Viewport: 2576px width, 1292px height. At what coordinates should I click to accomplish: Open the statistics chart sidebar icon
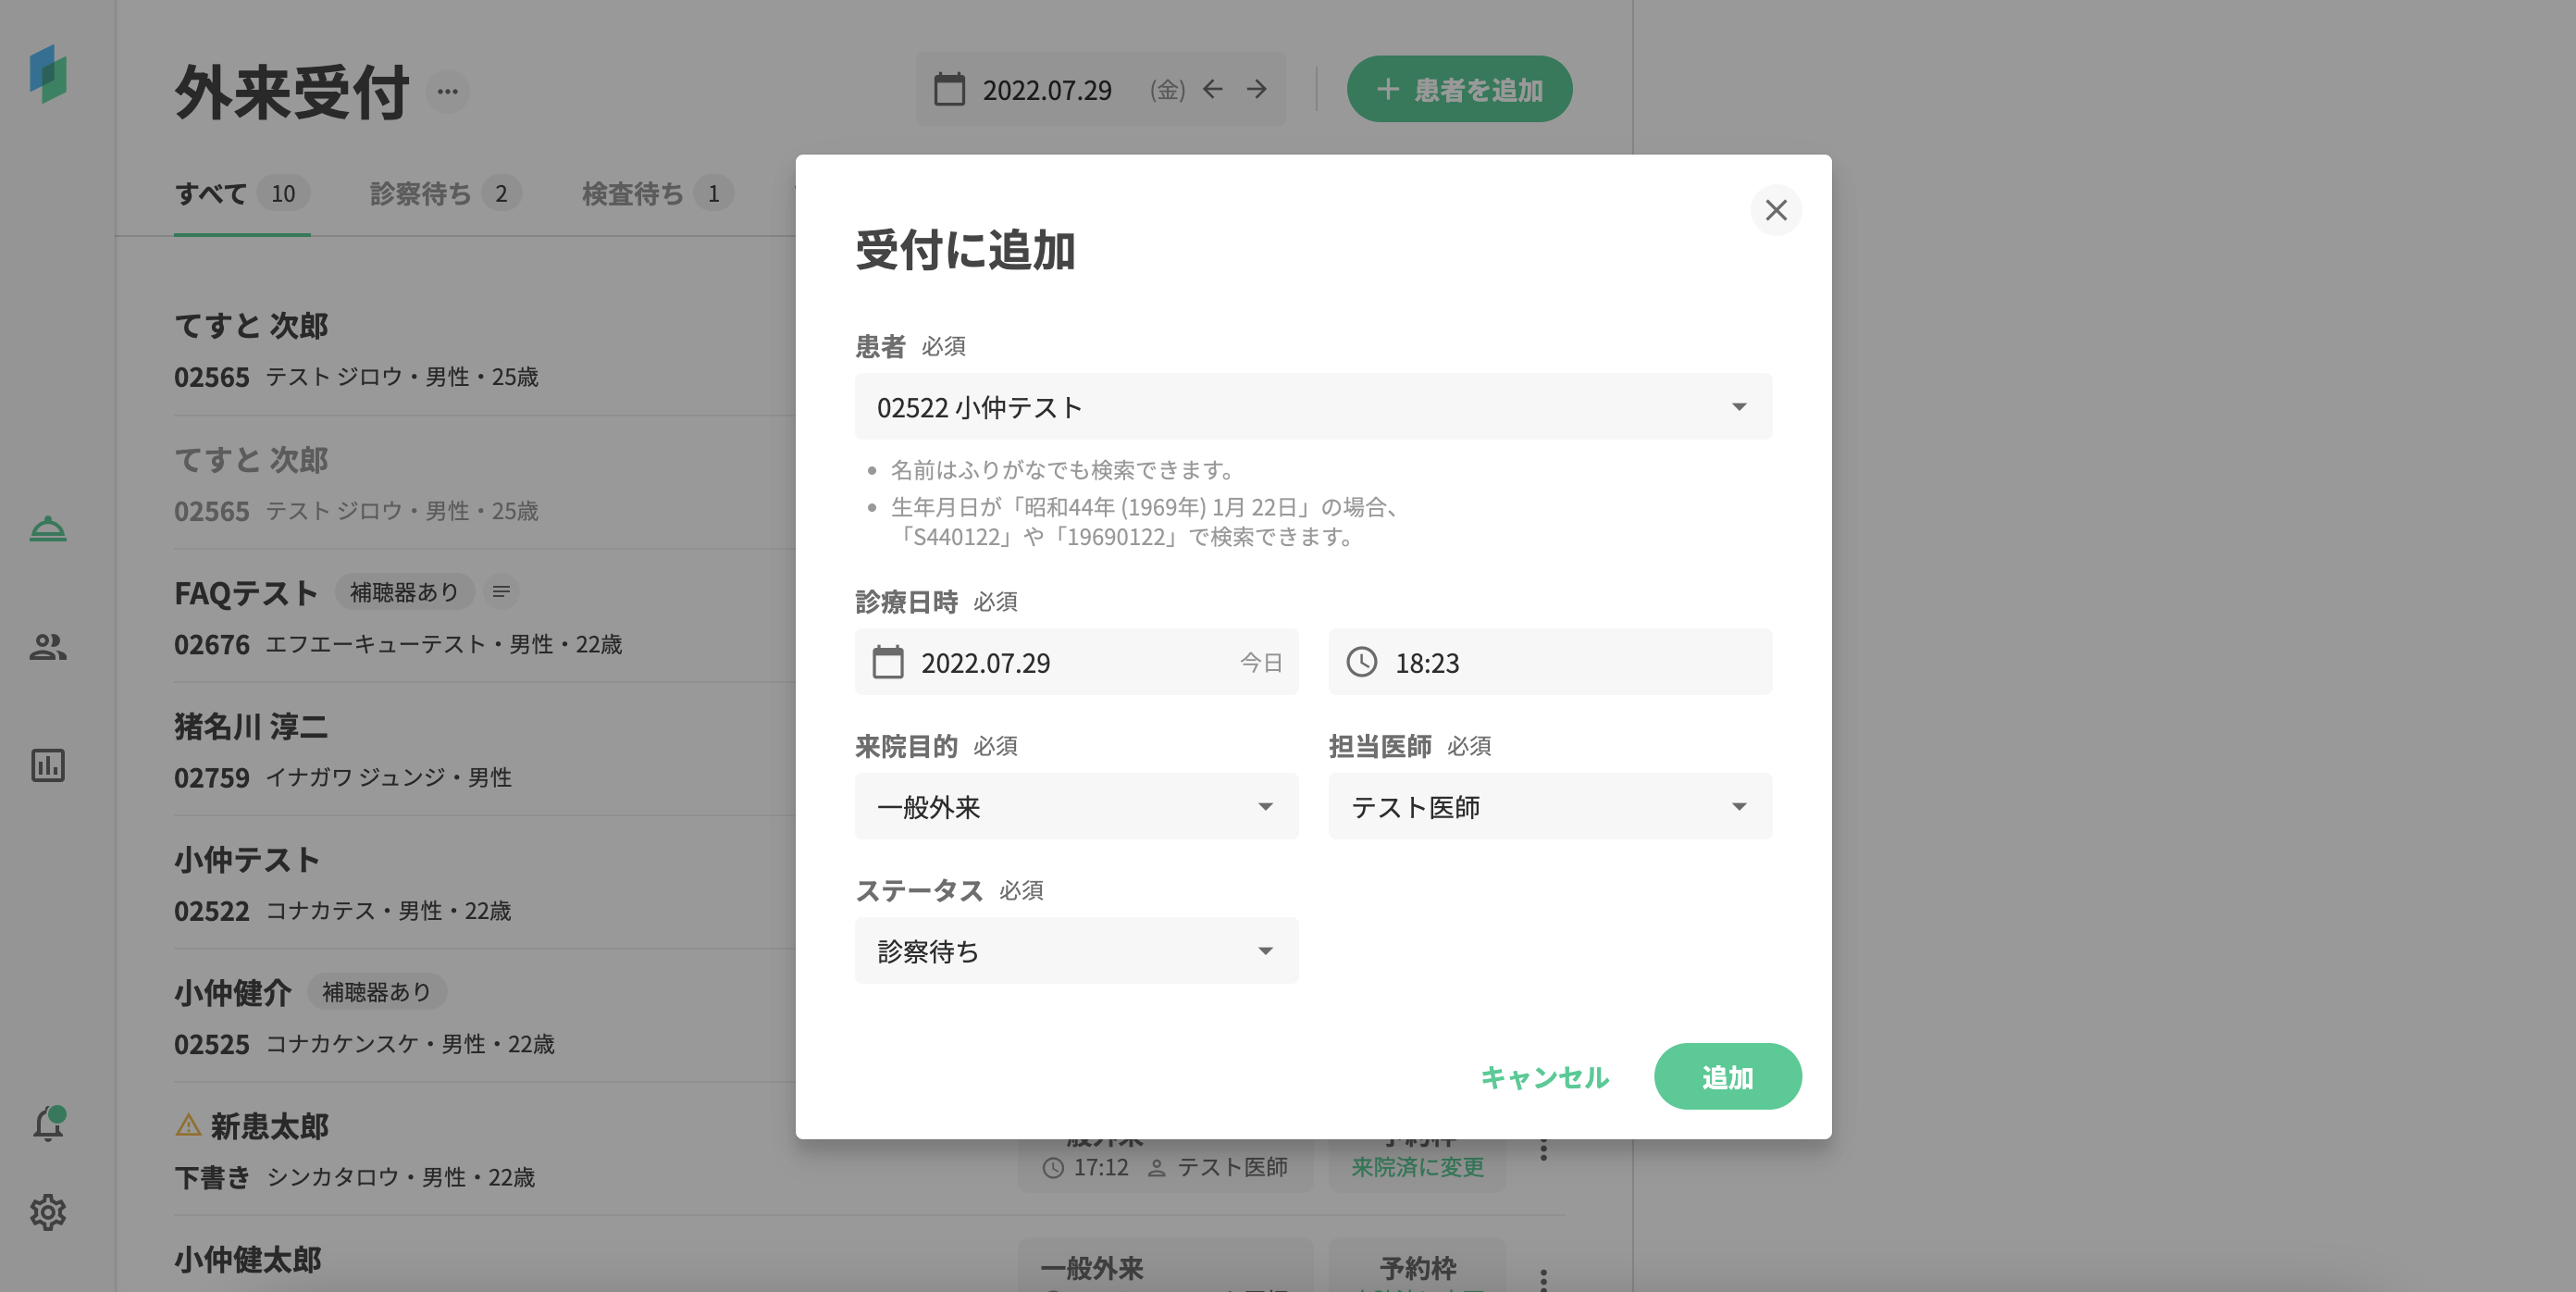[47, 765]
